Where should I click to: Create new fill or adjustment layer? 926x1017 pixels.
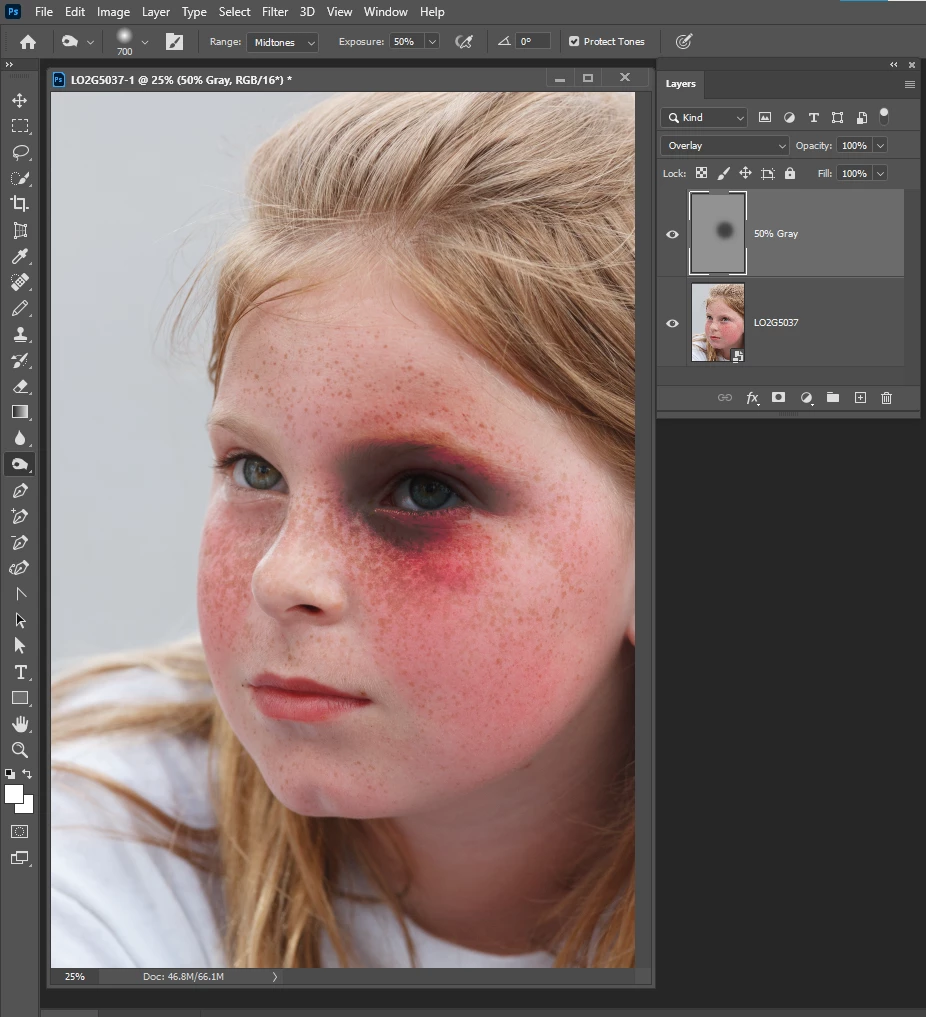[806, 398]
